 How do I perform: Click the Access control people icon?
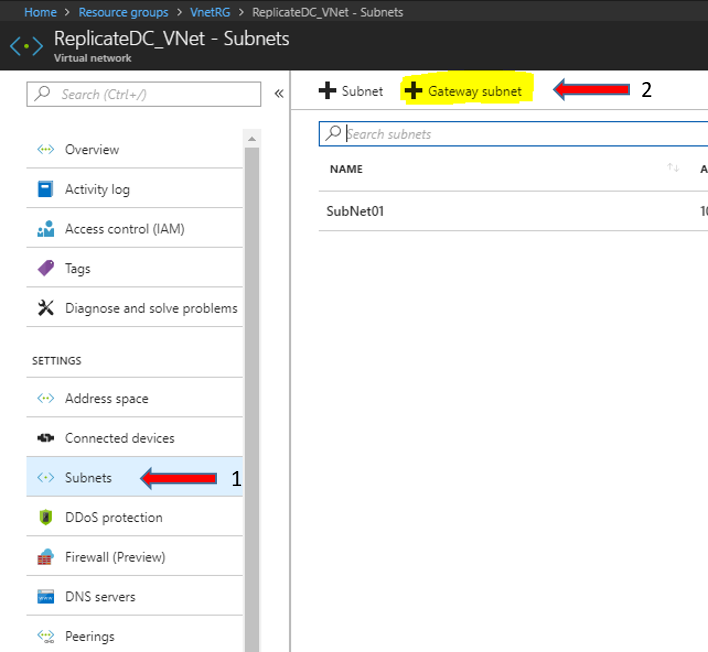pyautogui.click(x=46, y=228)
